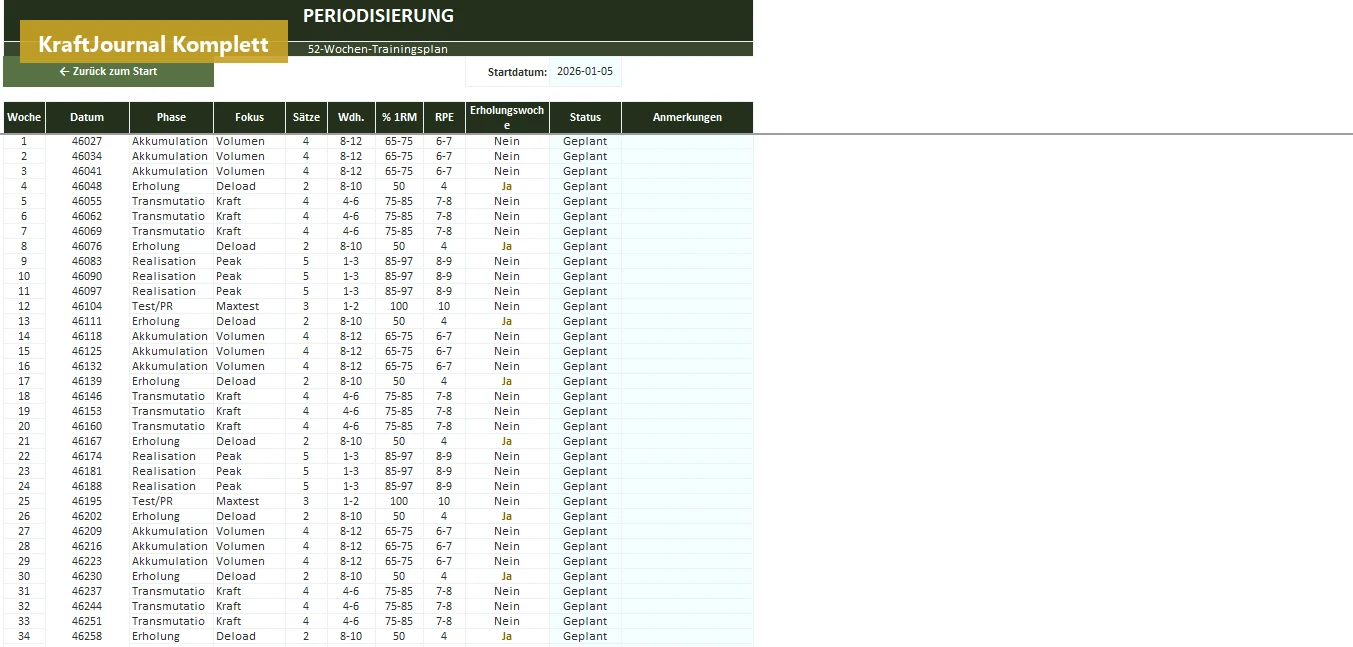Select the Test/PR phase cell in week 12
Viewport: 1353px width, 647px height.
tap(171, 306)
